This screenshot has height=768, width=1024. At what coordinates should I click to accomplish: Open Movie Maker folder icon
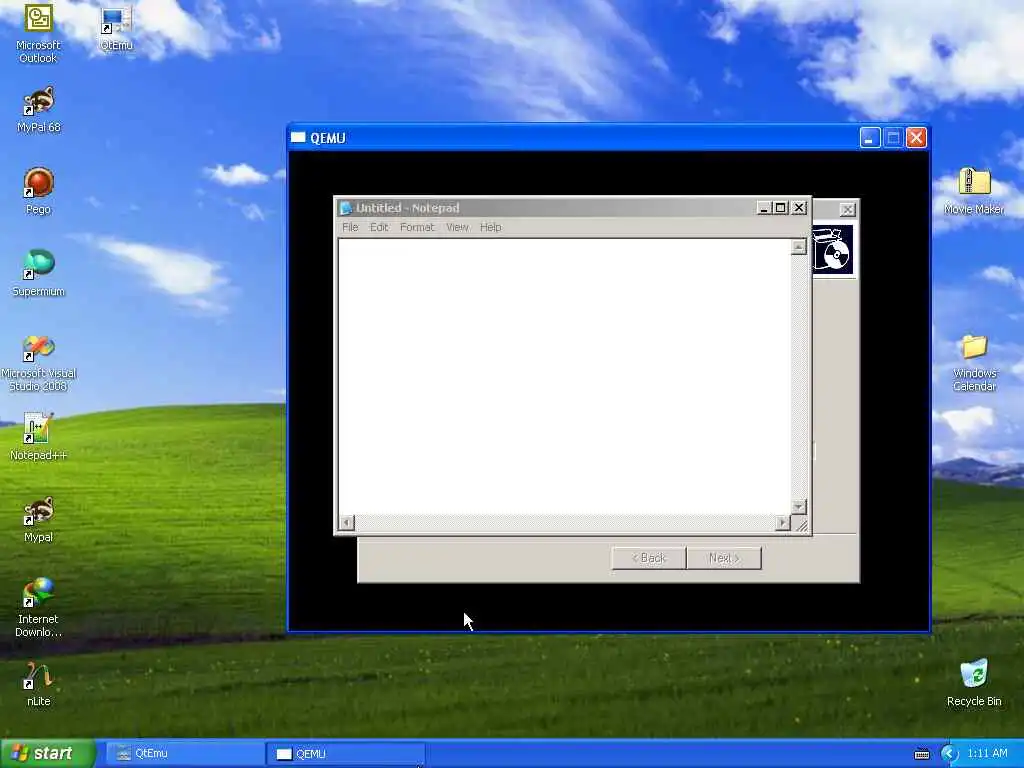pyautogui.click(x=974, y=191)
